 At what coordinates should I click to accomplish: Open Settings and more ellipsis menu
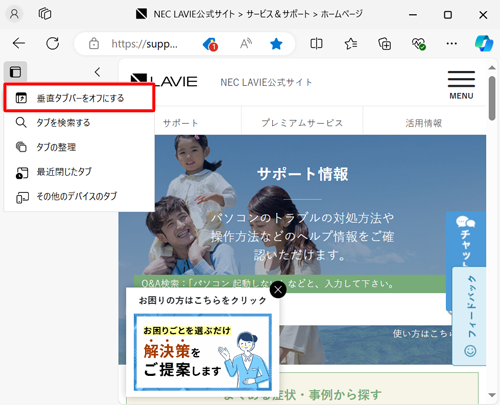point(452,43)
